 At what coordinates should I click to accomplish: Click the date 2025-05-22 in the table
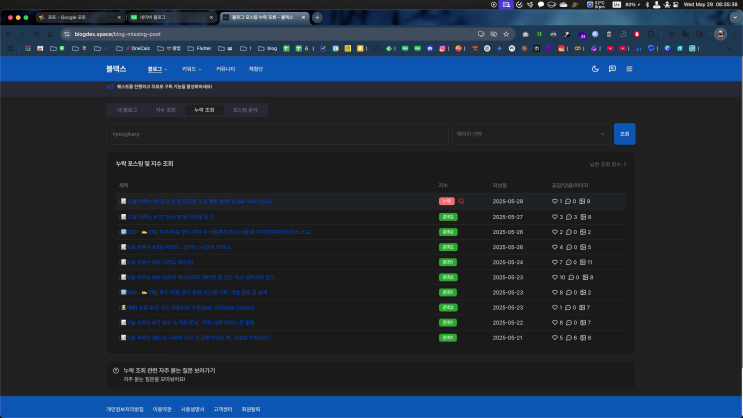point(507,323)
